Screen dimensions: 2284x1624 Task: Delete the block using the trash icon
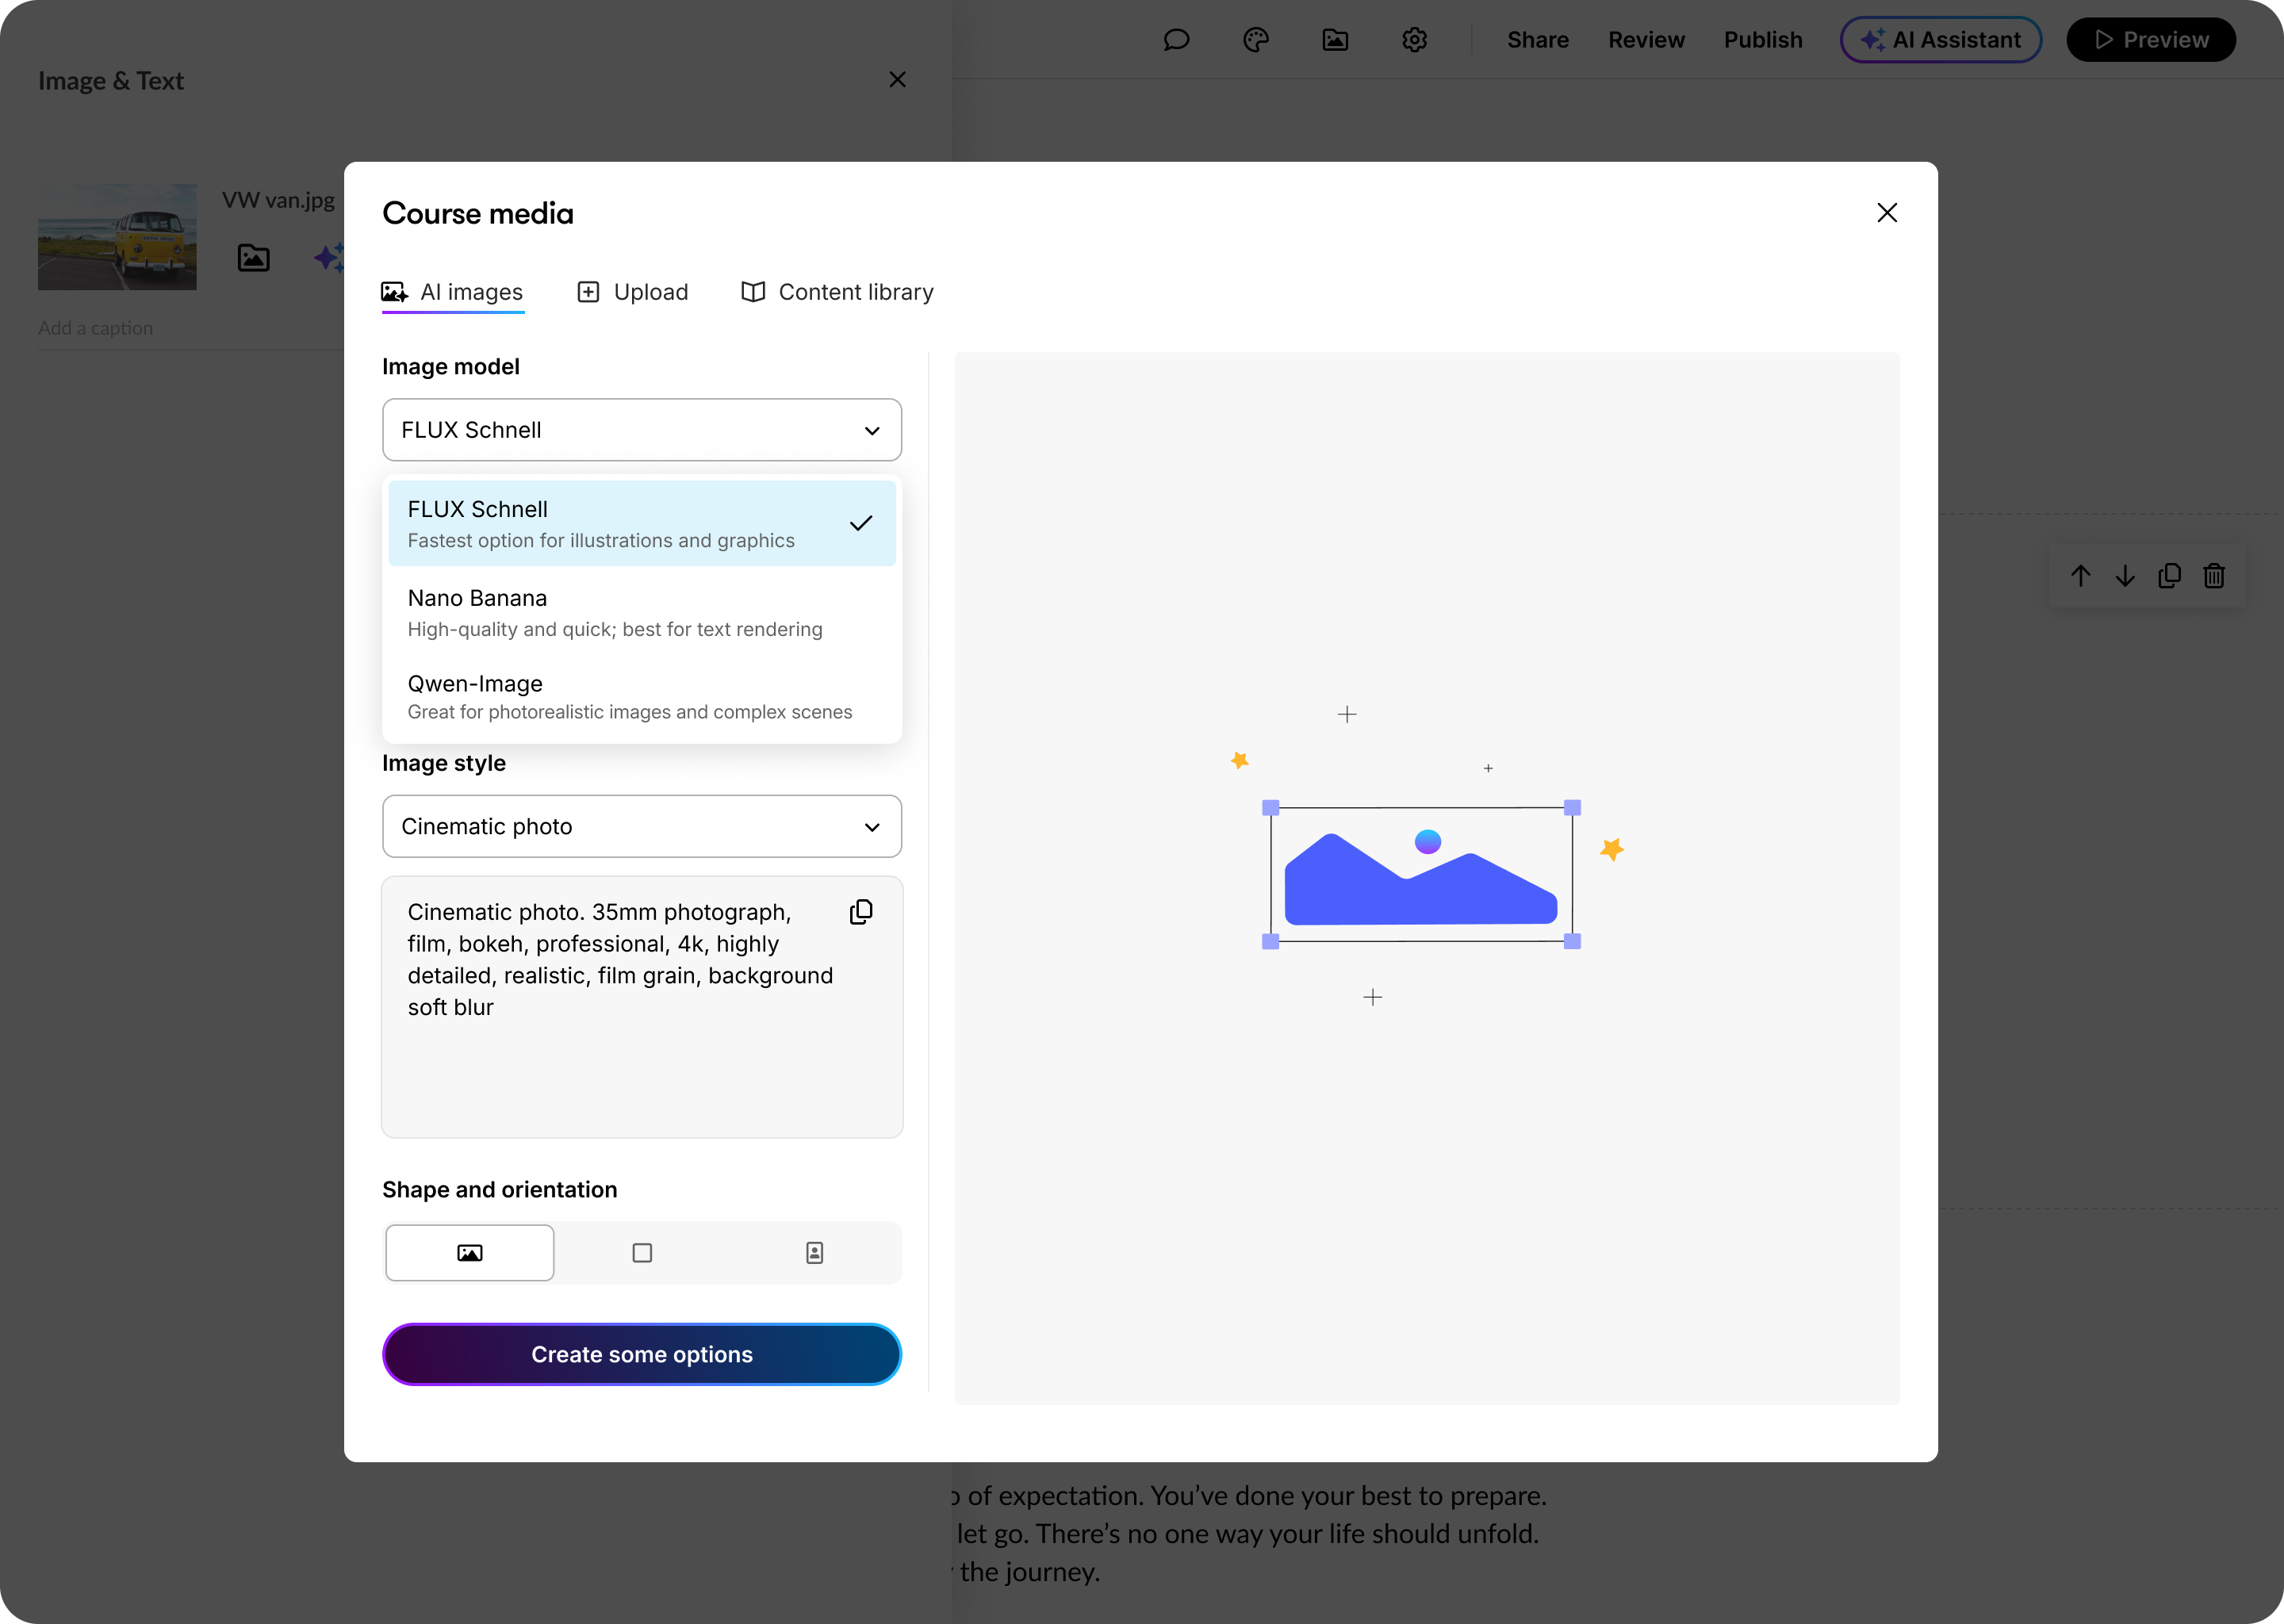2214,576
